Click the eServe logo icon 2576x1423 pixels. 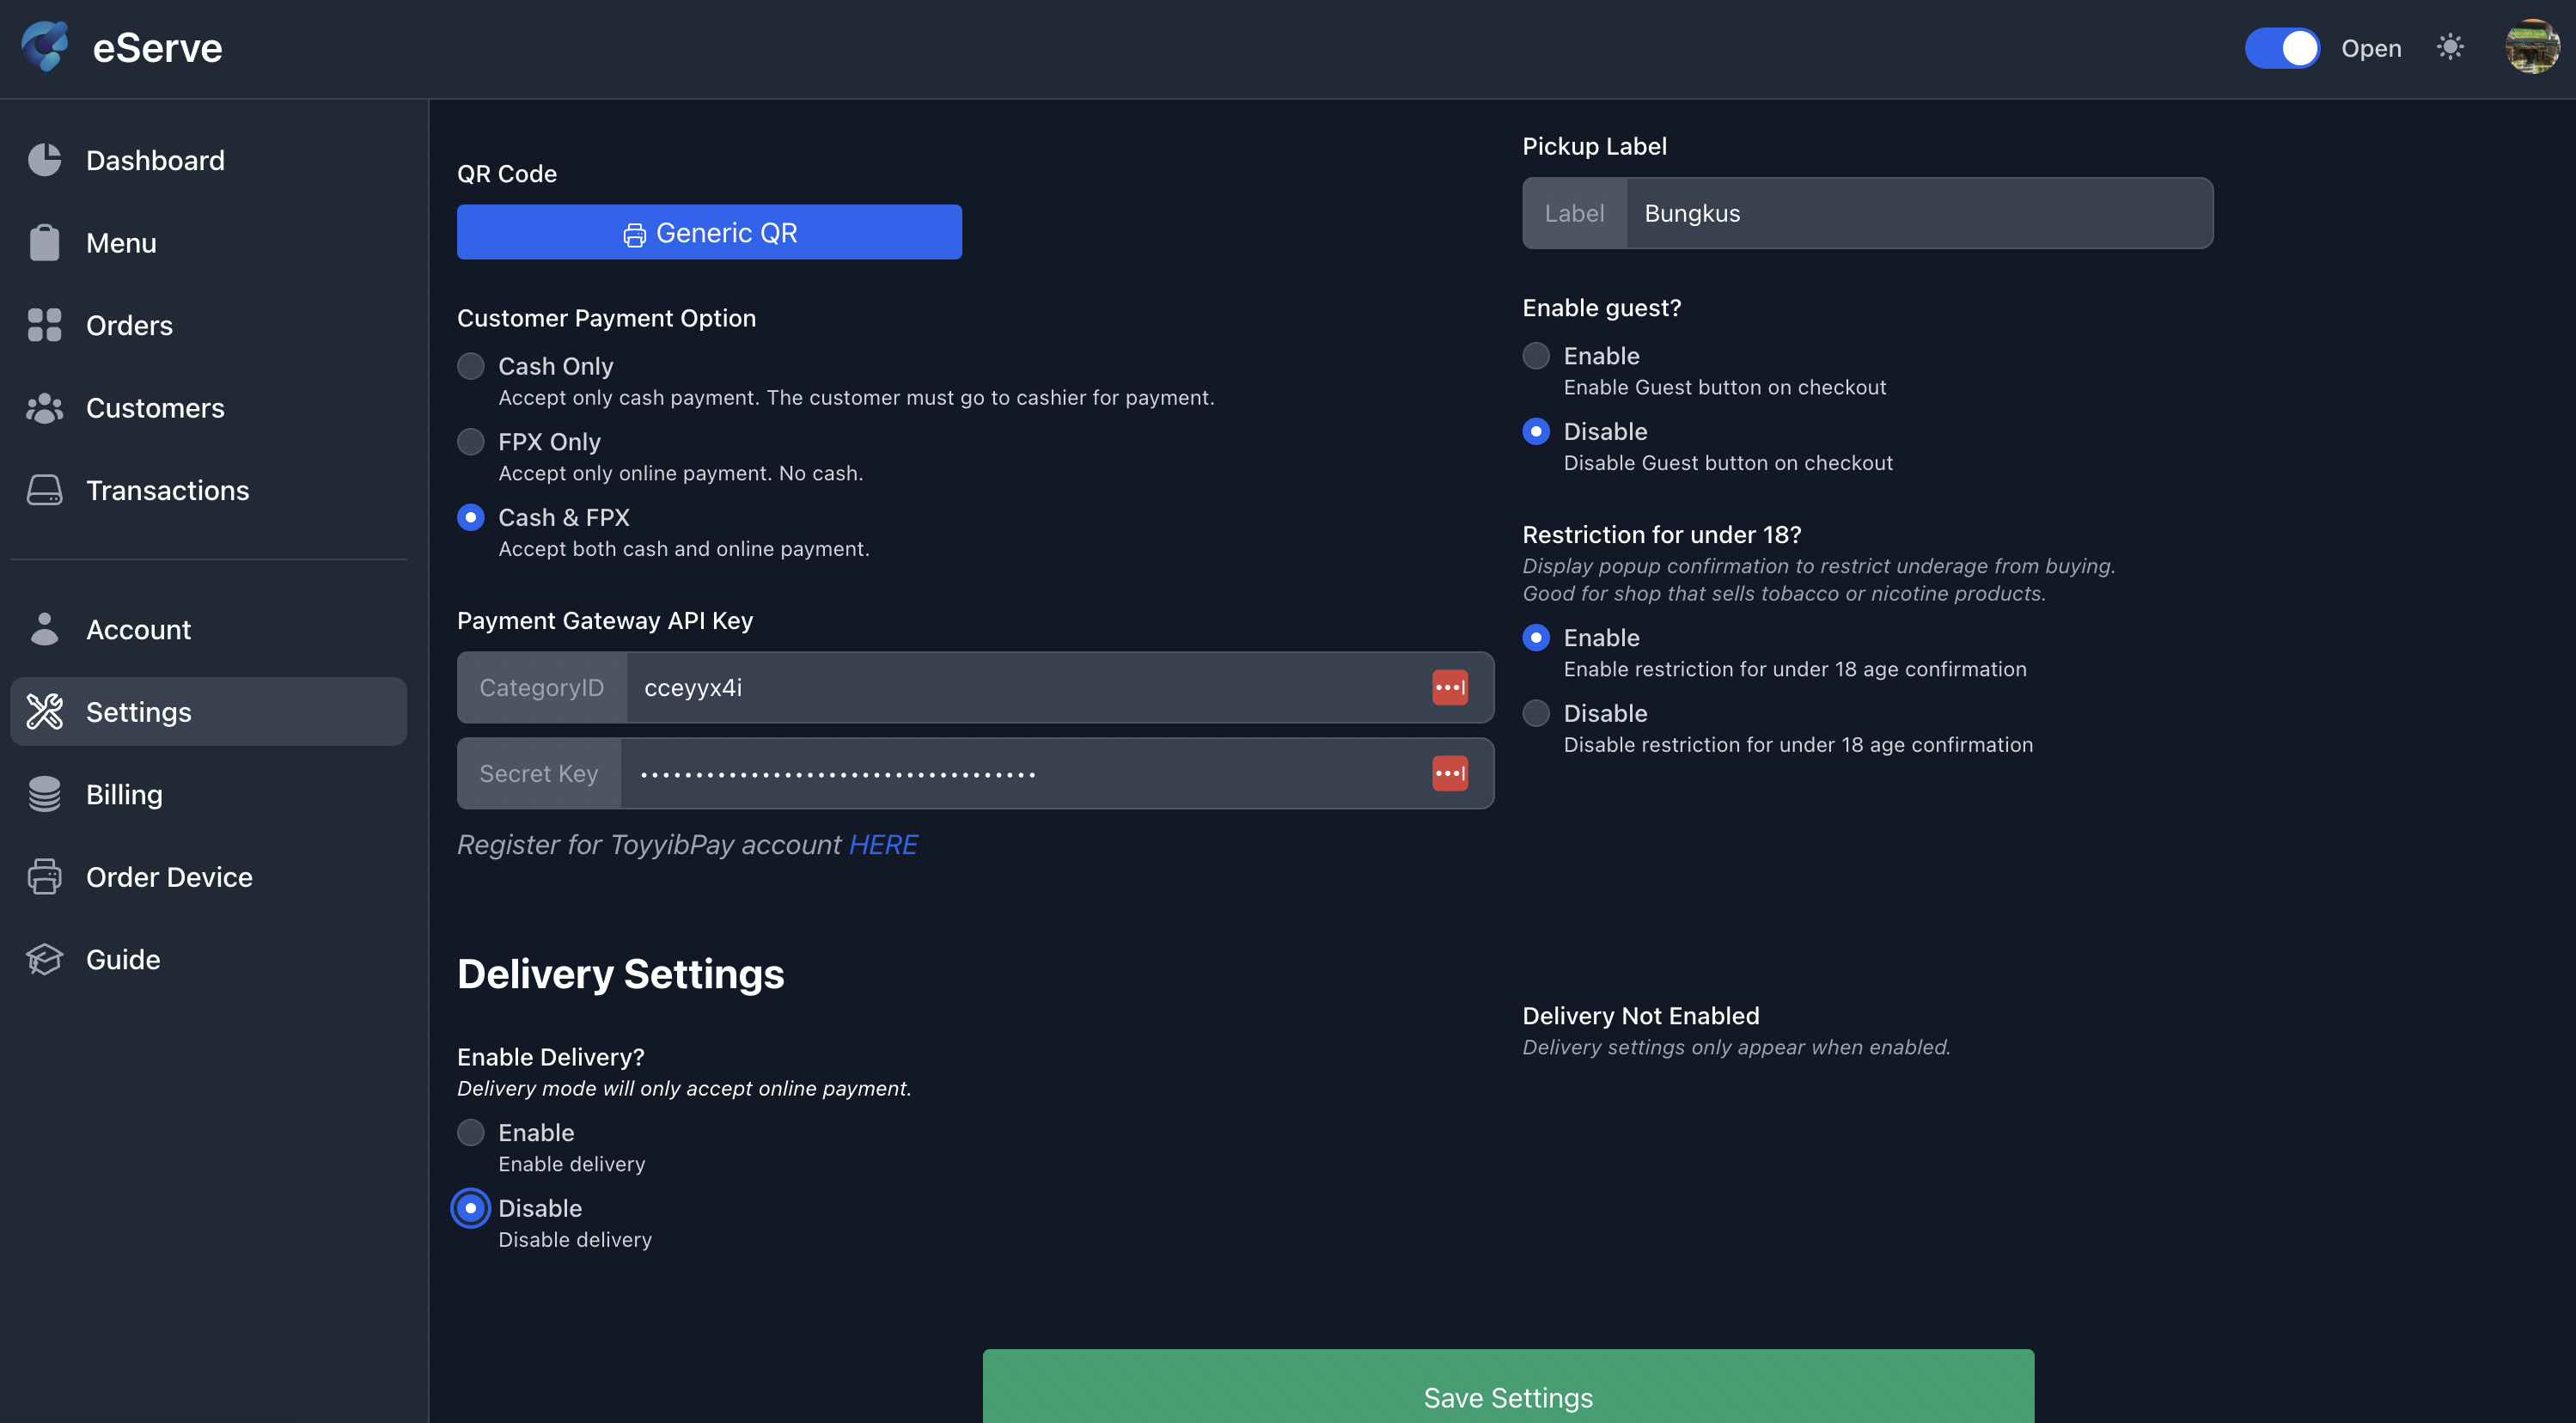click(45, 46)
